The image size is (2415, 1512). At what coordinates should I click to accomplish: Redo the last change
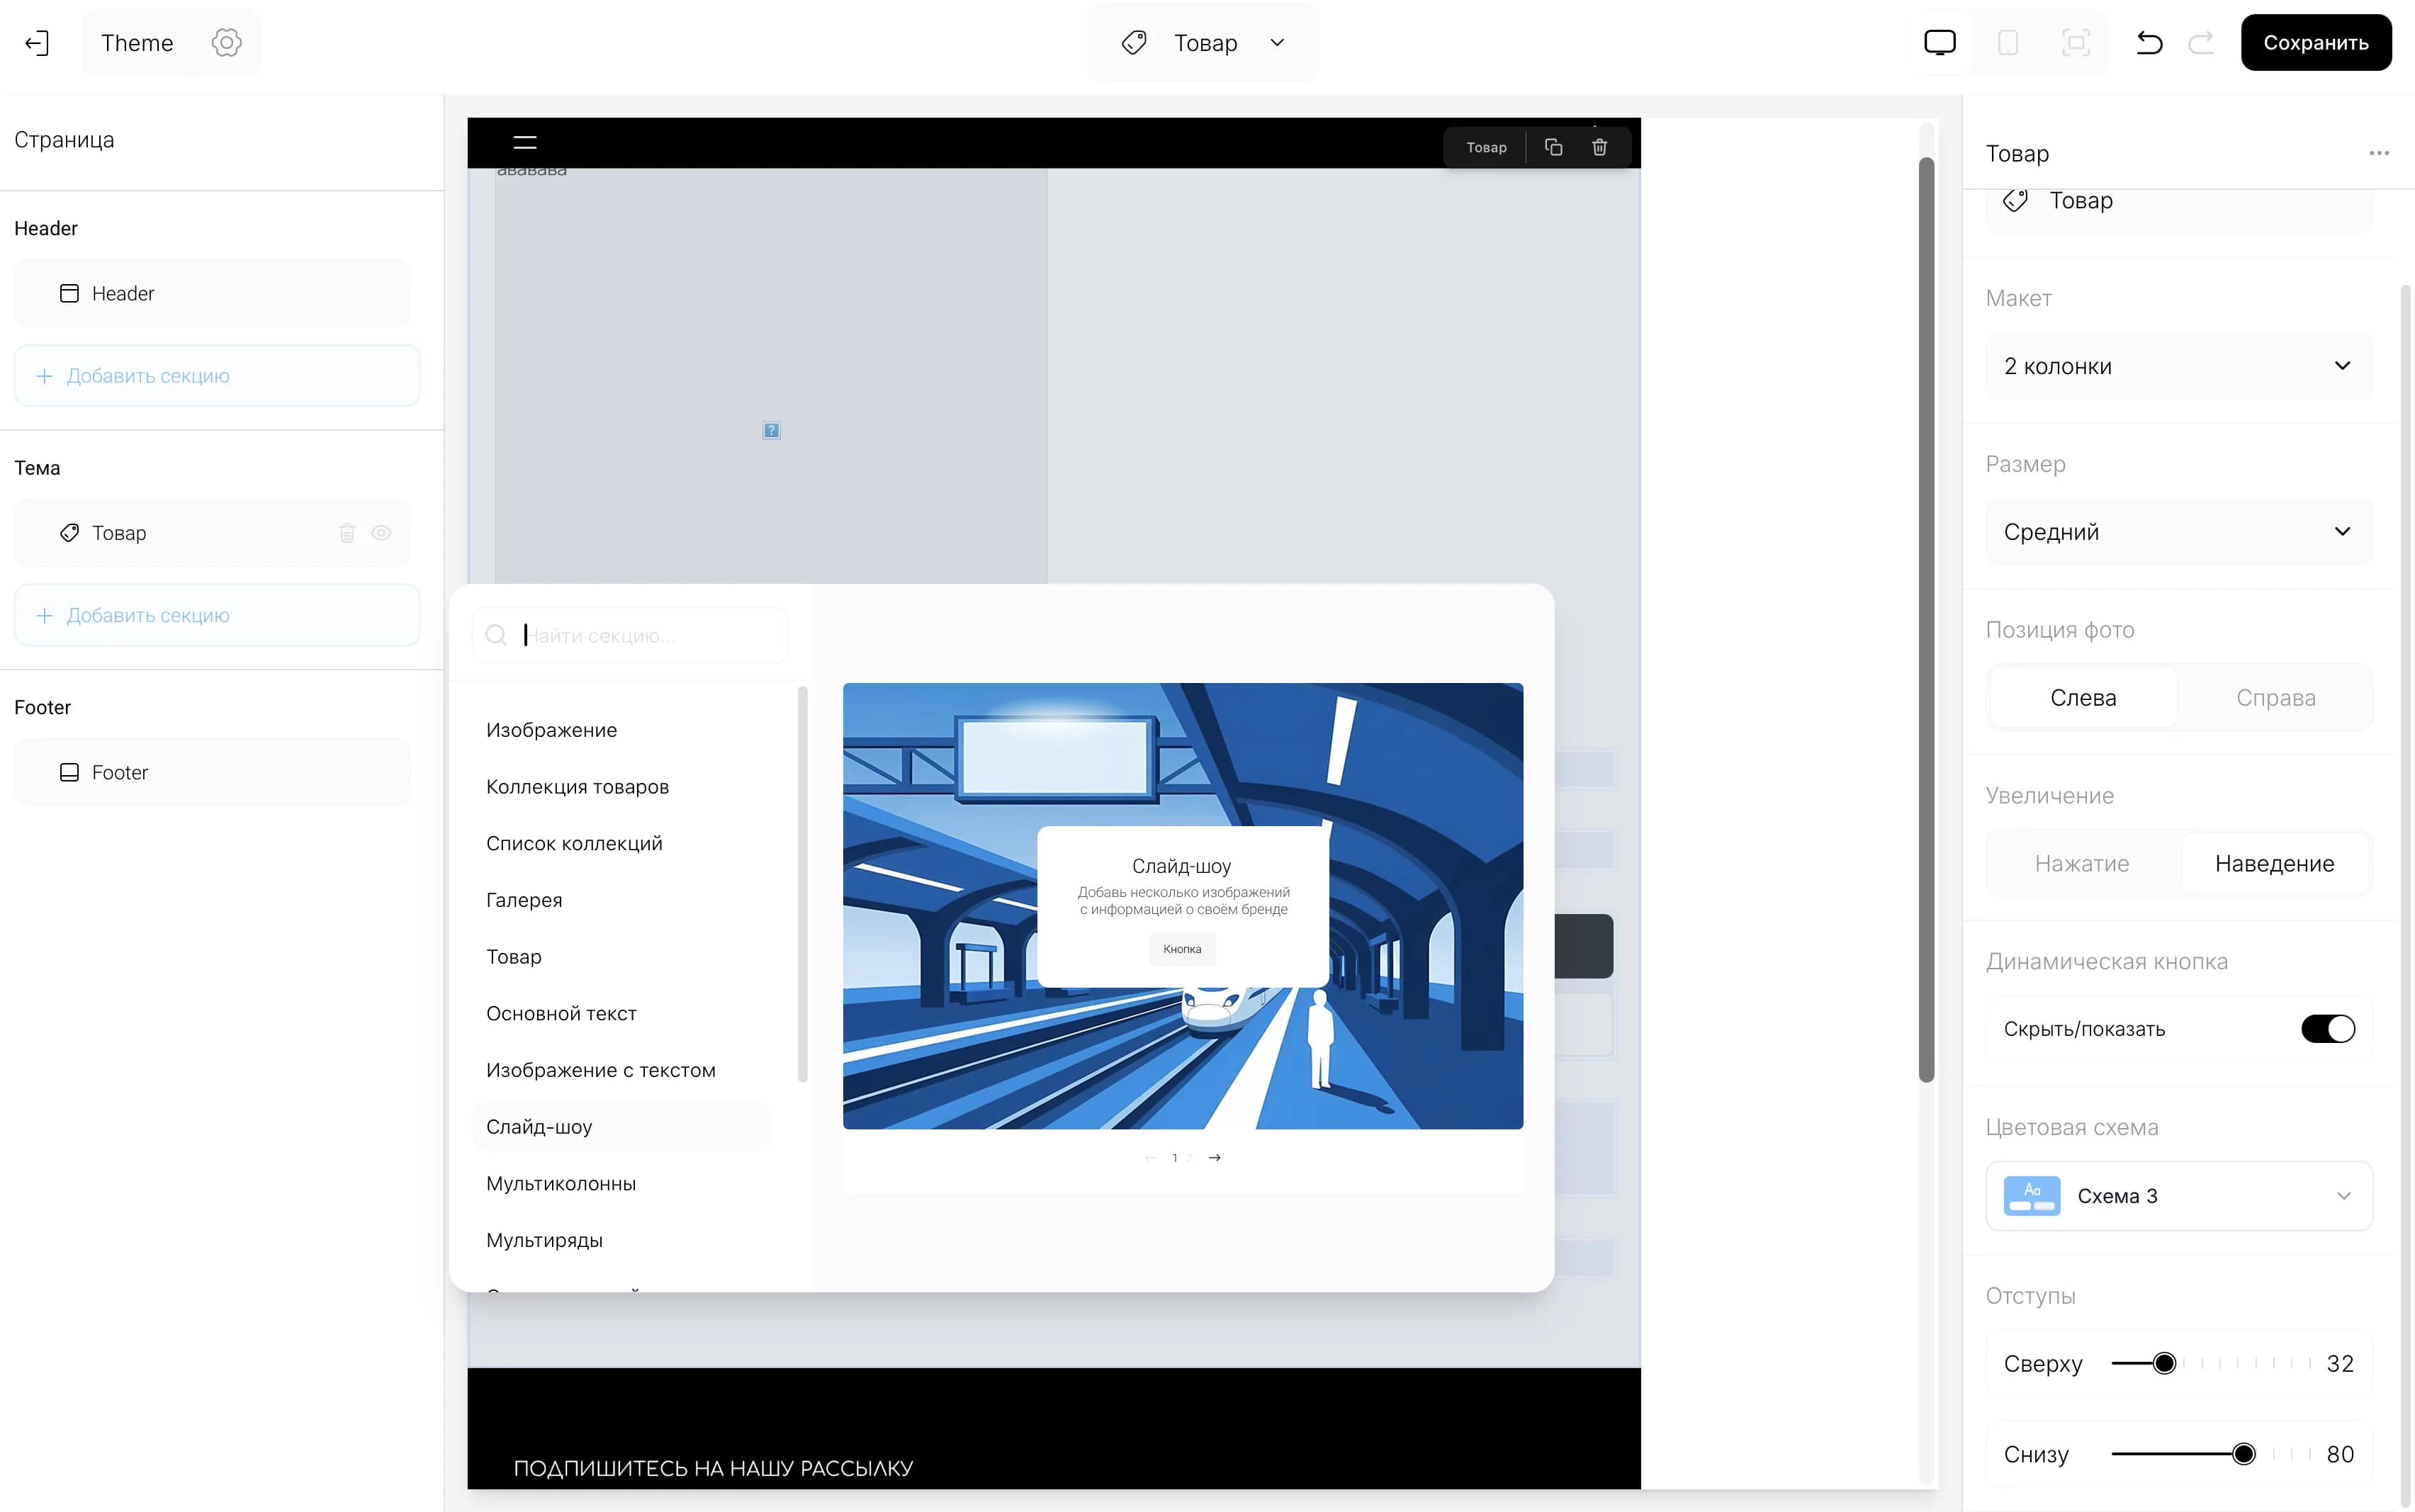[2201, 43]
